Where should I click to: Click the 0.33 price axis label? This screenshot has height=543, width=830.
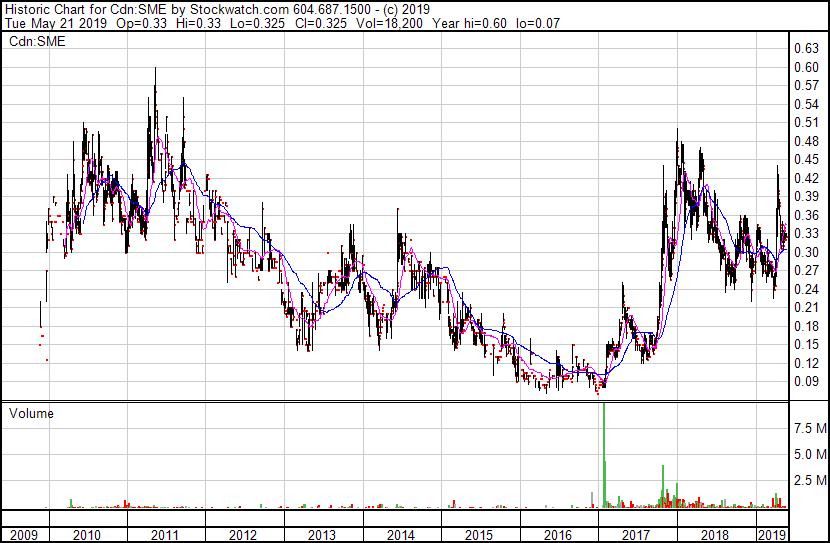point(806,233)
